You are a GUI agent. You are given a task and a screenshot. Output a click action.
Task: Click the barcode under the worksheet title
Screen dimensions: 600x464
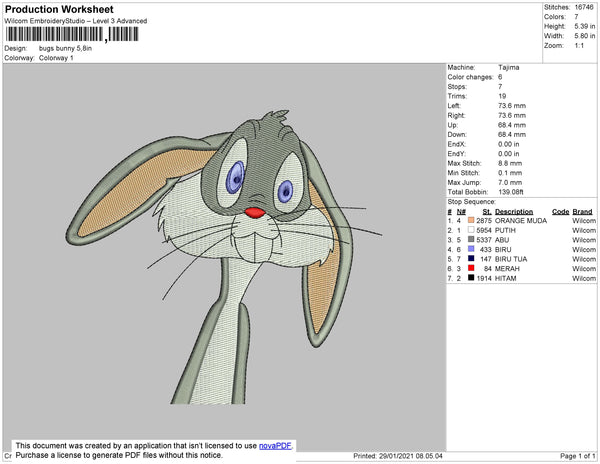72,34
